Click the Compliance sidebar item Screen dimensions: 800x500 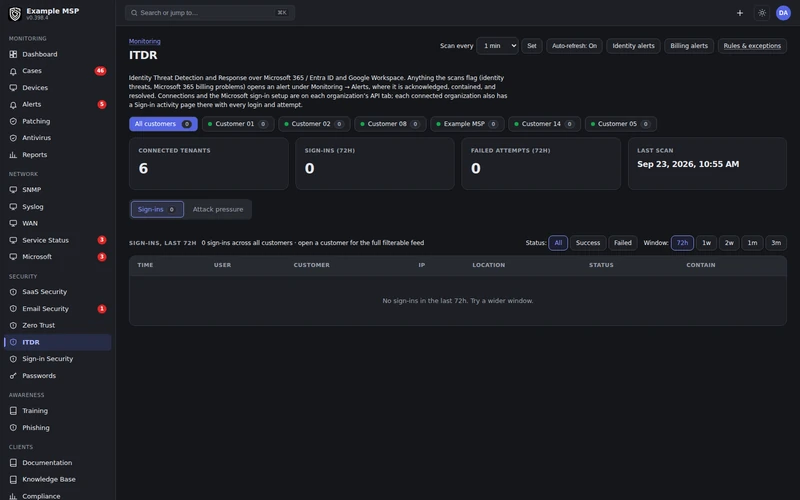[x=58, y=496]
